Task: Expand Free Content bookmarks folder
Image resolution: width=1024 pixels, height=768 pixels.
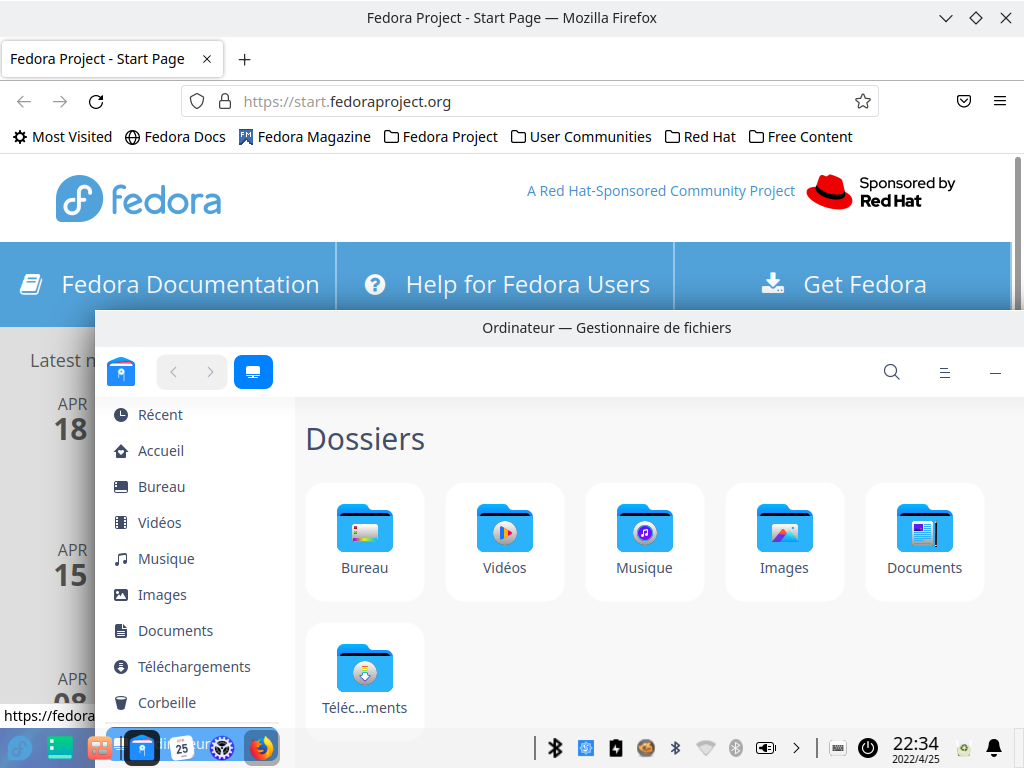Action: tap(801, 137)
